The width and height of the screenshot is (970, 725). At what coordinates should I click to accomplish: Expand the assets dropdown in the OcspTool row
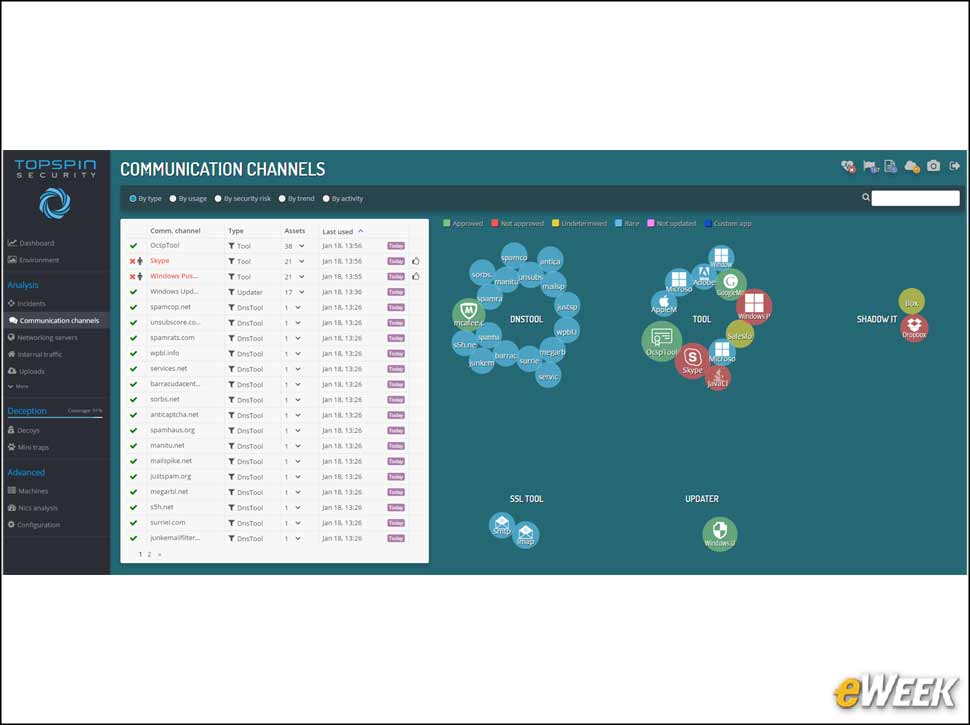(301, 246)
